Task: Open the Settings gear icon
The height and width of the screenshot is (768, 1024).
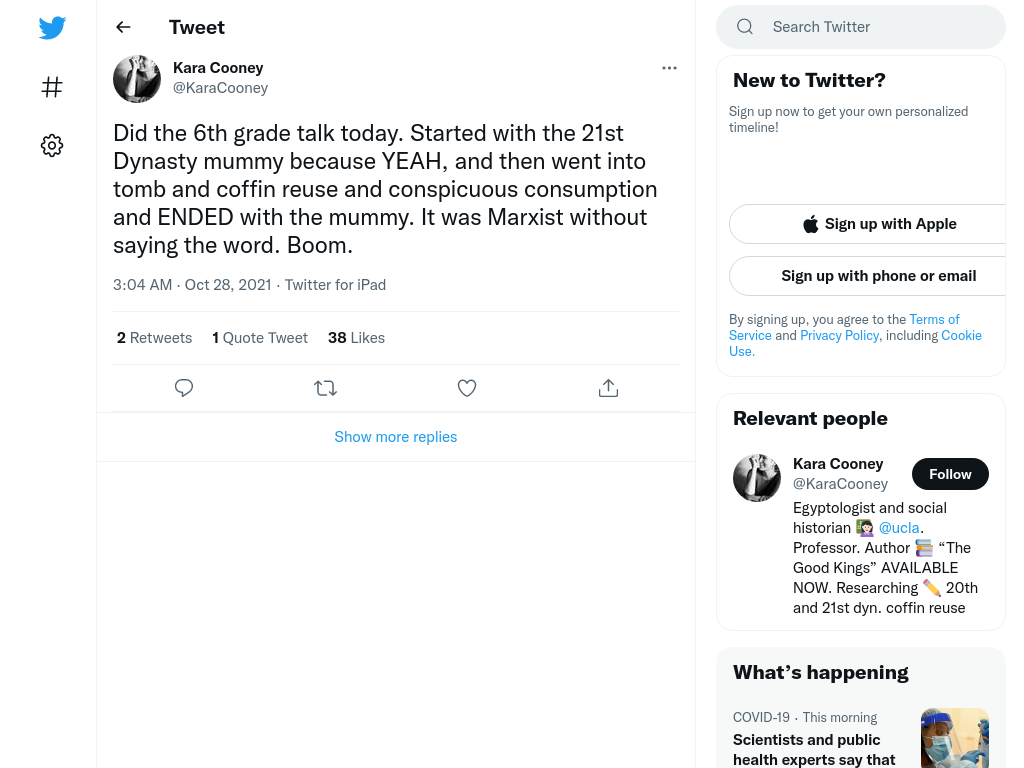Action: click(52, 145)
